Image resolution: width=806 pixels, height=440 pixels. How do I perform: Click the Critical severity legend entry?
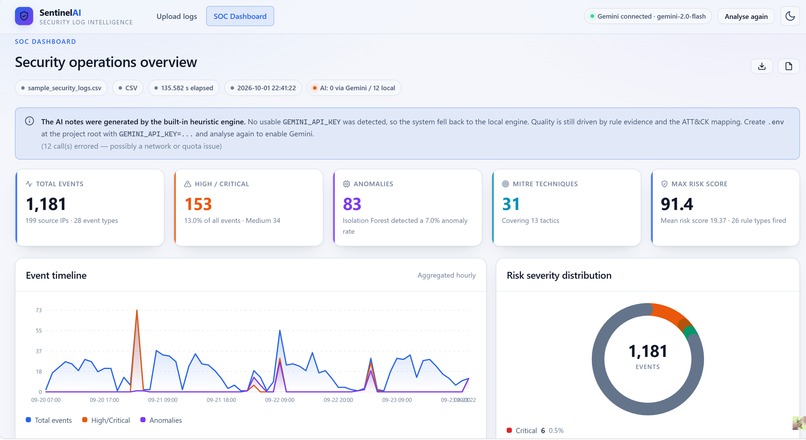point(535,430)
